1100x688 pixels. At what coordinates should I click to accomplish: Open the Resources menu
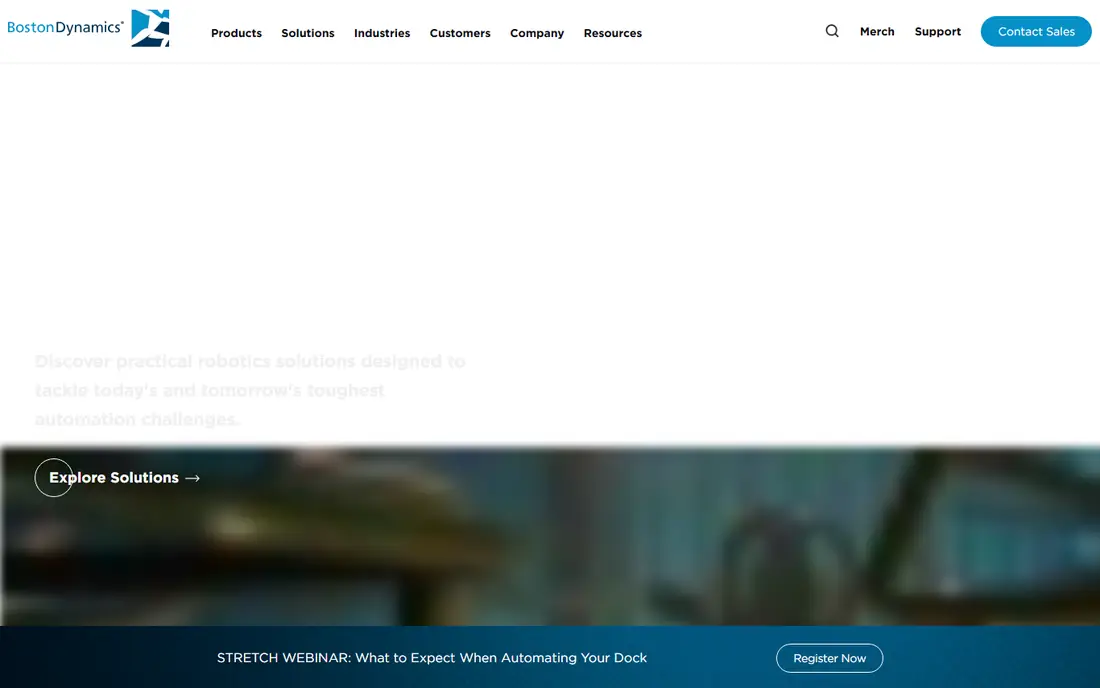(612, 33)
